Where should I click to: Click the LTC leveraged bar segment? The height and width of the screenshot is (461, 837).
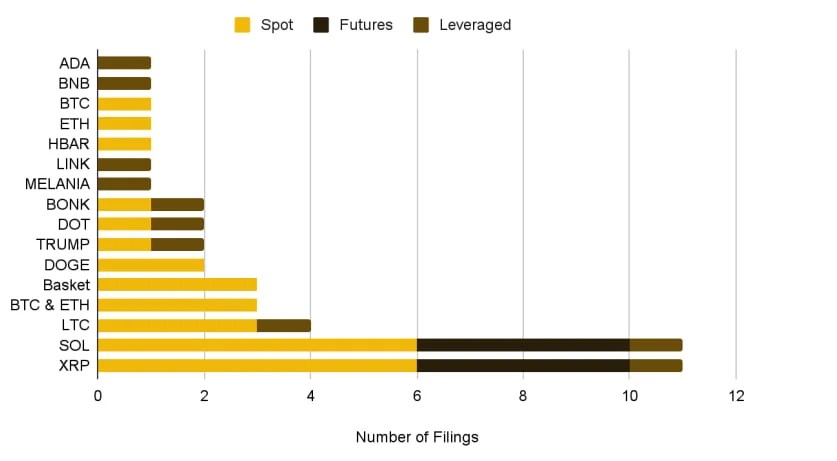click(x=284, y=325)
